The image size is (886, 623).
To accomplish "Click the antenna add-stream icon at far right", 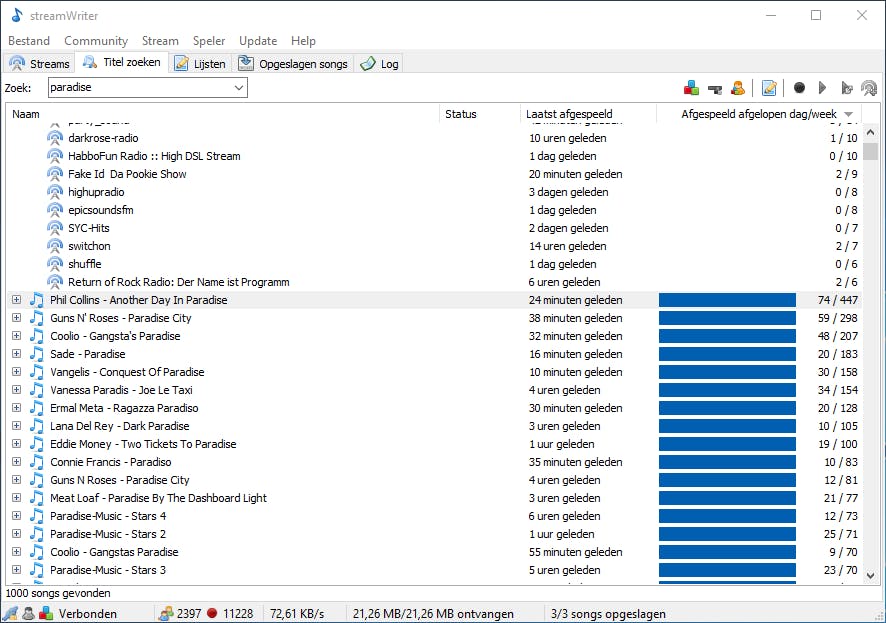I will (x=869, y=88).
